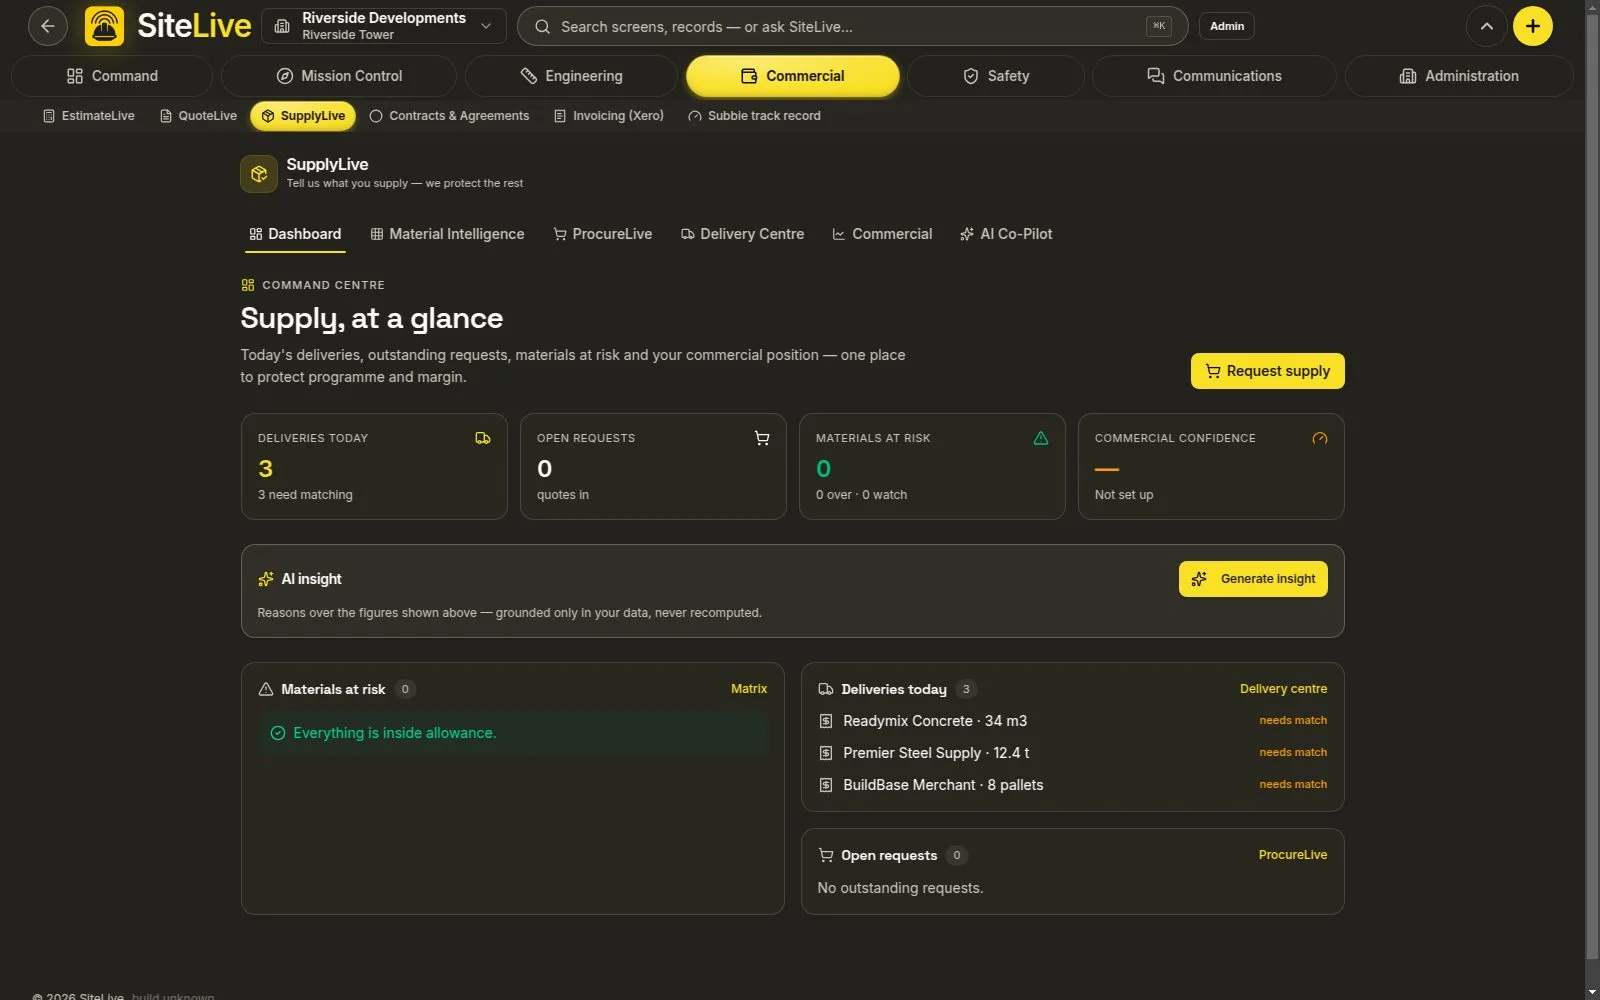Click the ⌘K shortcut badge in the search bar
This screenshot has height=1000, width=1600.
coord(1159,26)
